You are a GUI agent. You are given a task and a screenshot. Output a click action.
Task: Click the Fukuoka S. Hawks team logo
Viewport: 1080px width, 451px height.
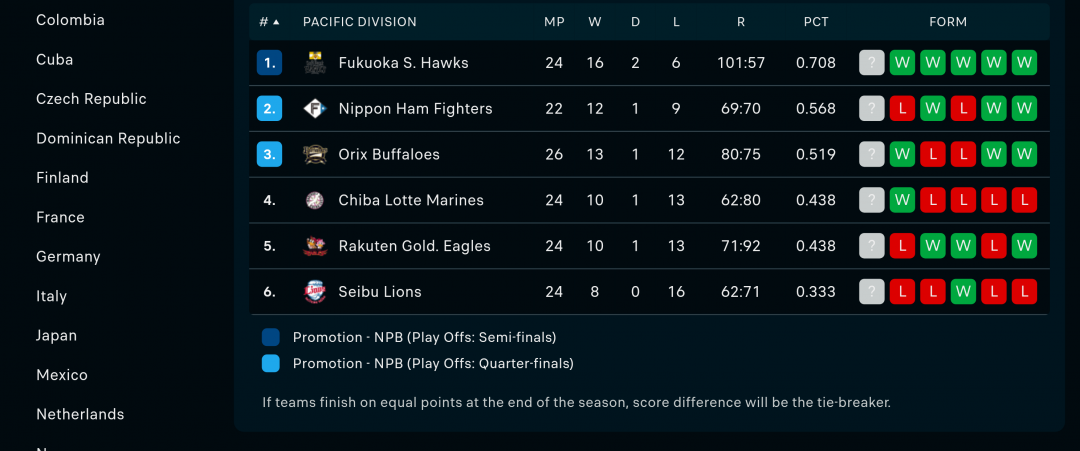tap(315, 63)
